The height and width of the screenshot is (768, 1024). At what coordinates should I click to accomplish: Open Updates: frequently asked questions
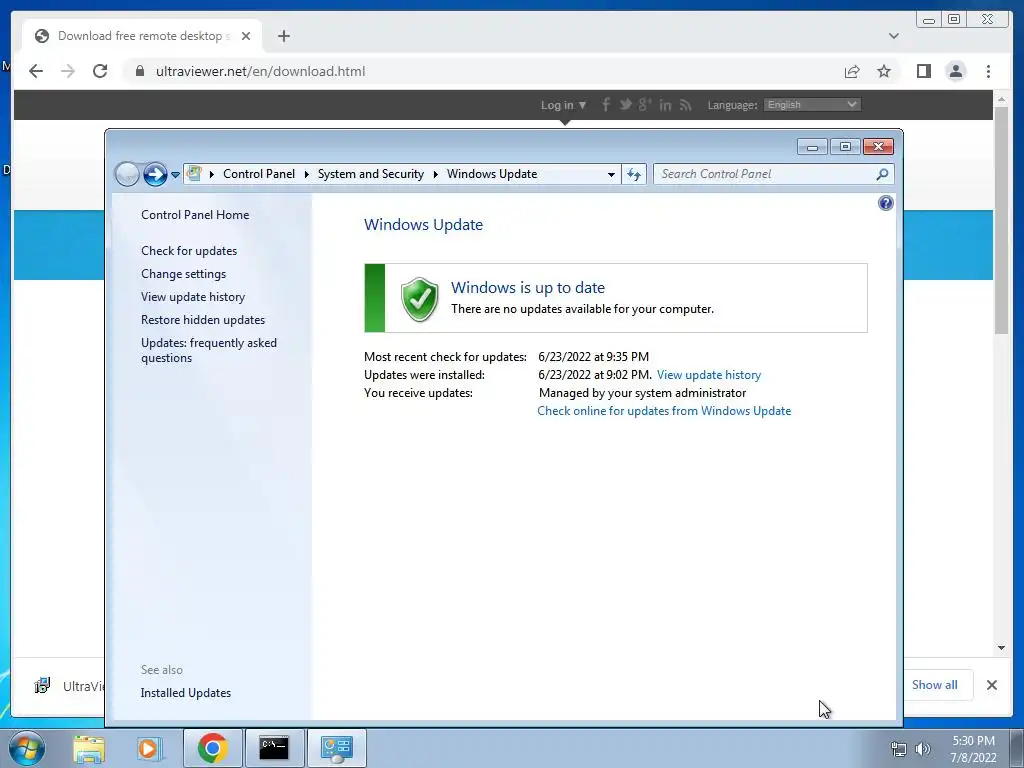[x=208, y=350]
